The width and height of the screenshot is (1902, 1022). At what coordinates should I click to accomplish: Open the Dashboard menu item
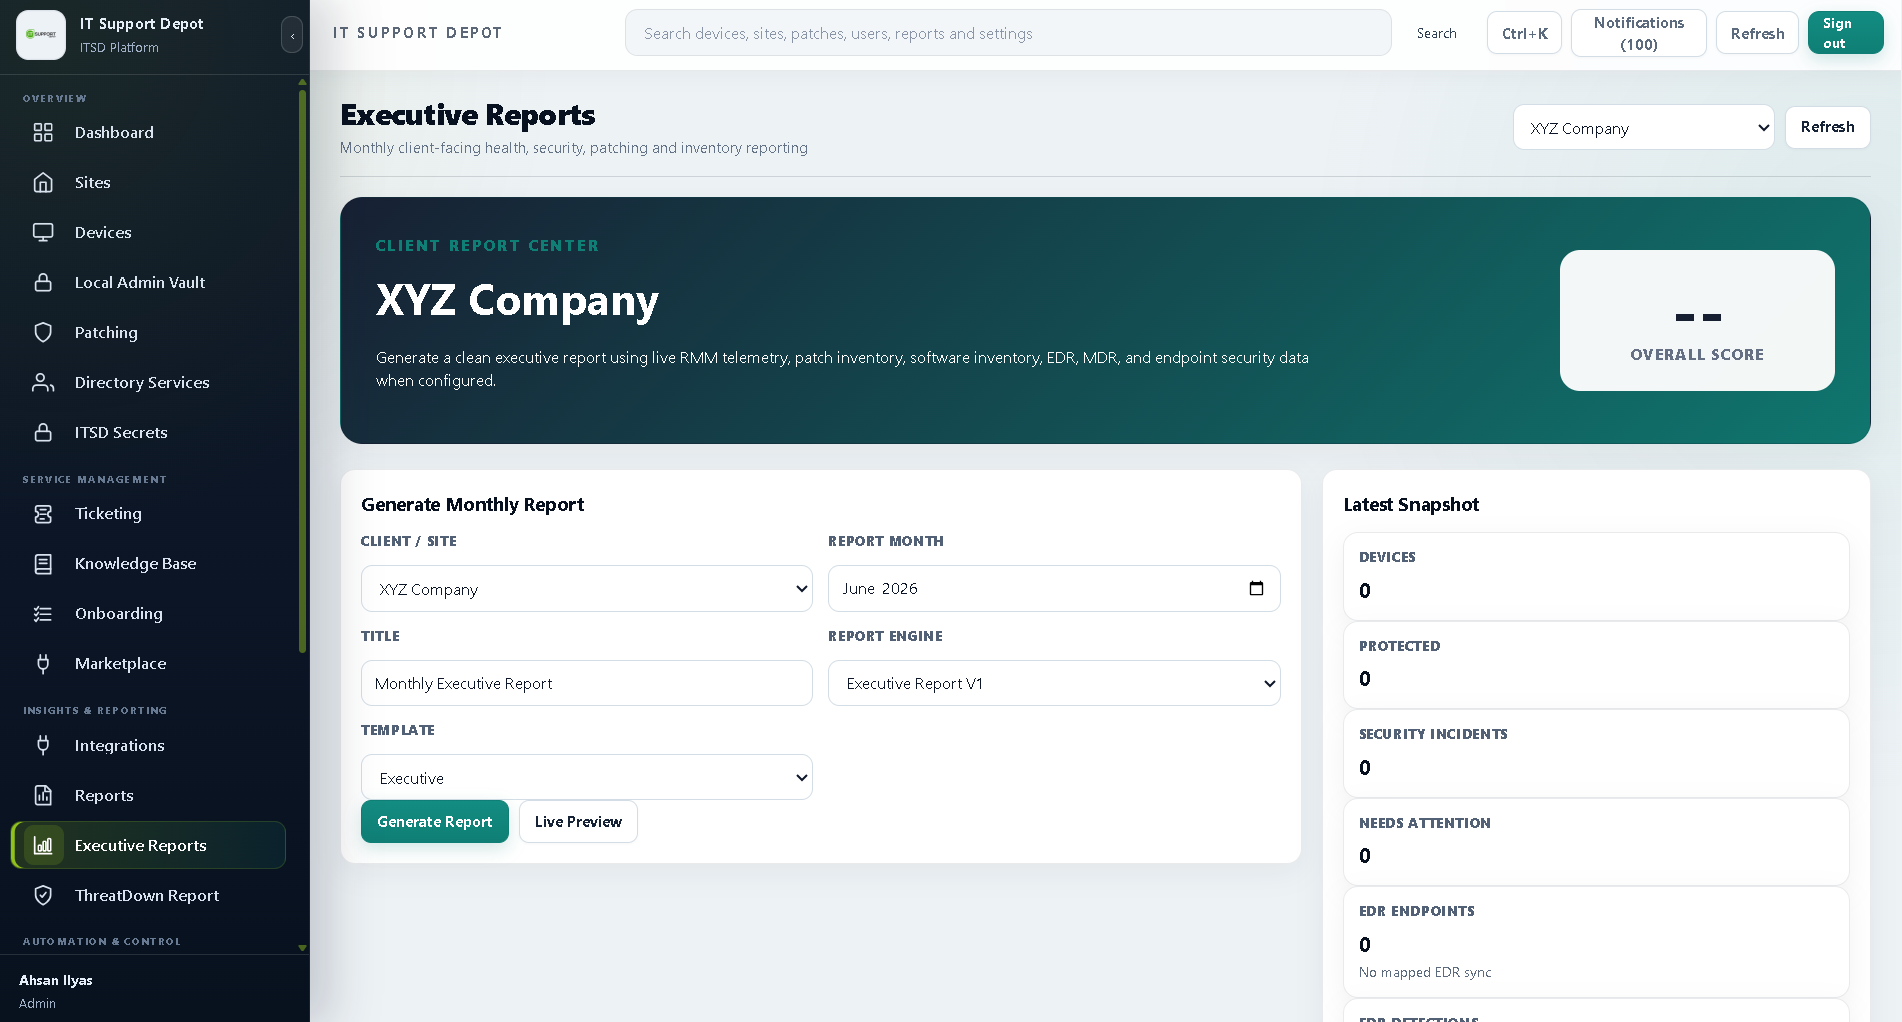click(x=148, y=132)
